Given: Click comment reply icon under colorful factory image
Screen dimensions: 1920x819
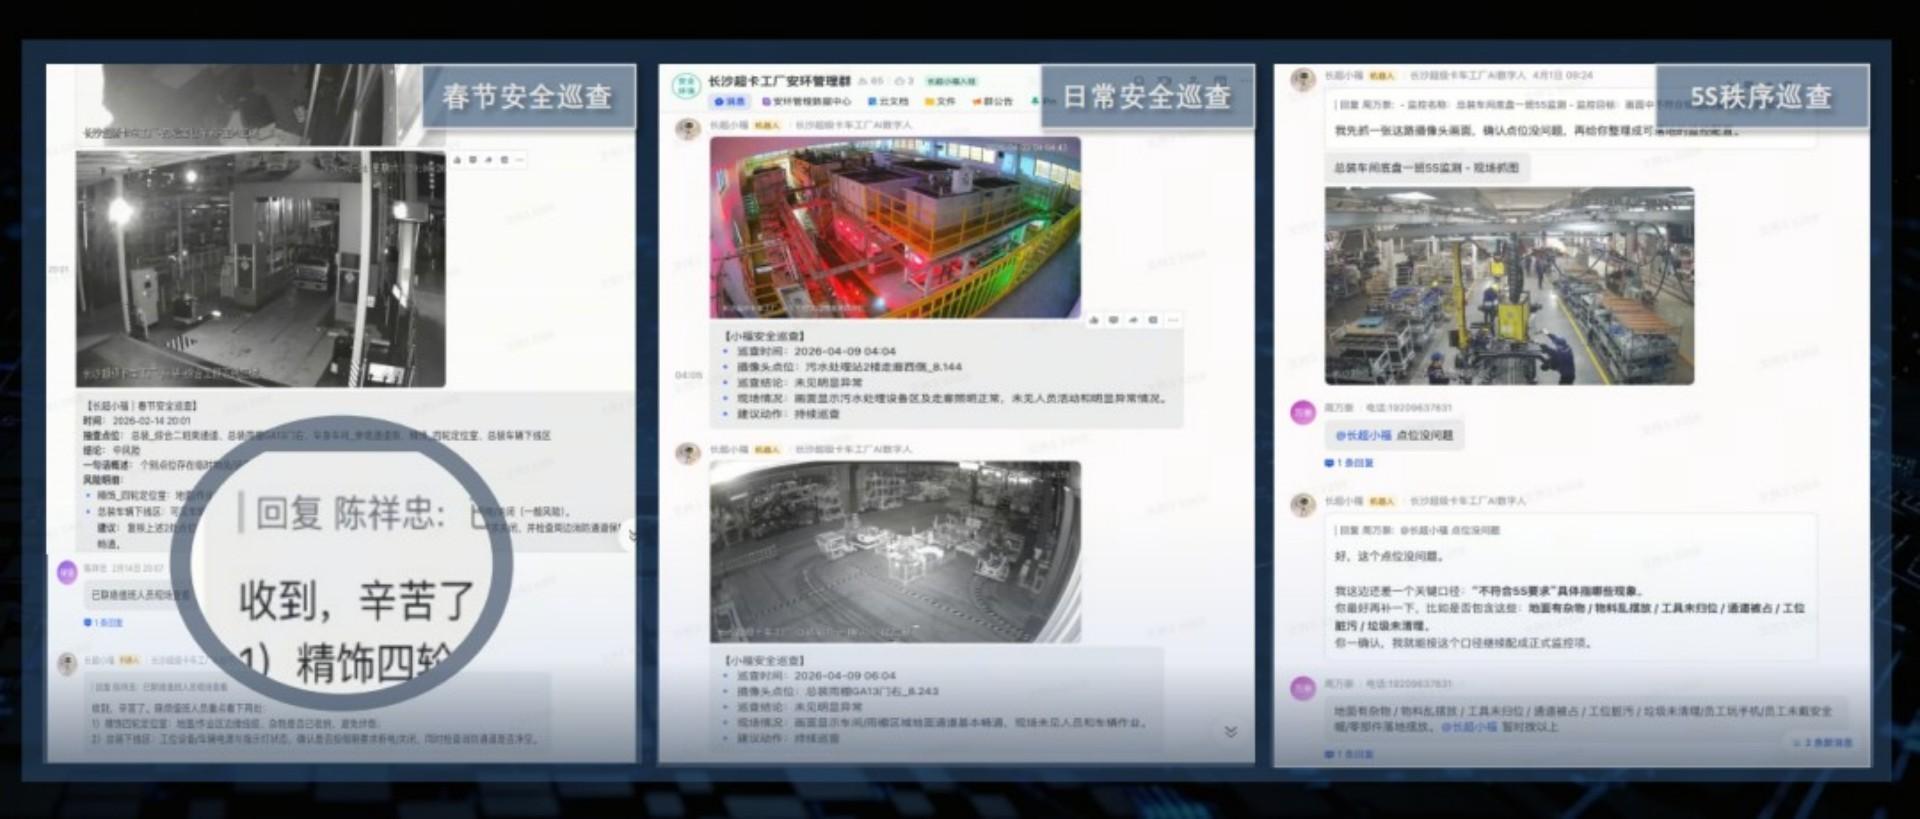Looking at the screenshot, I should point(1113,320).
